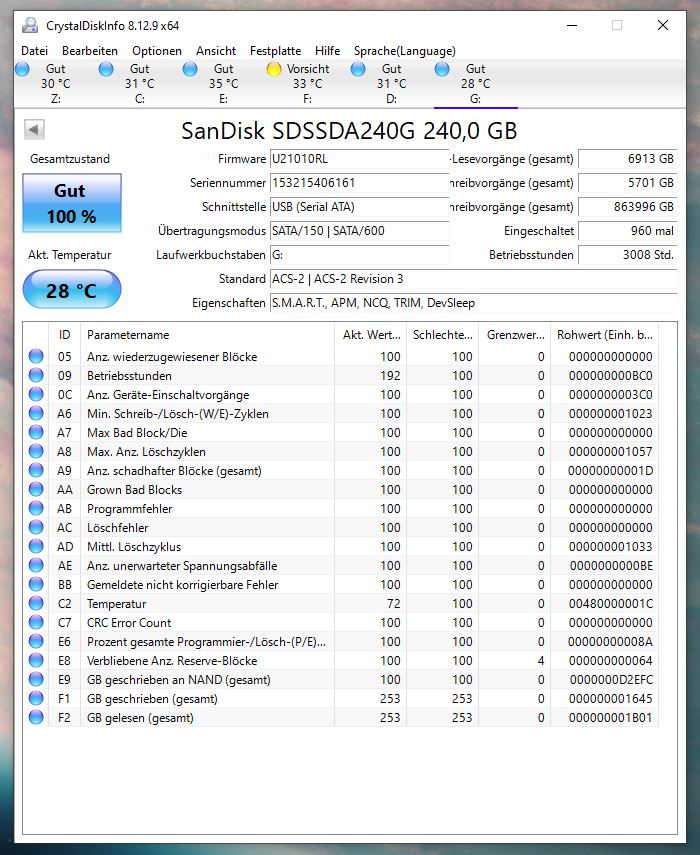
Task: Click the Grenzwer... column header
Action: tap(515, 335)
